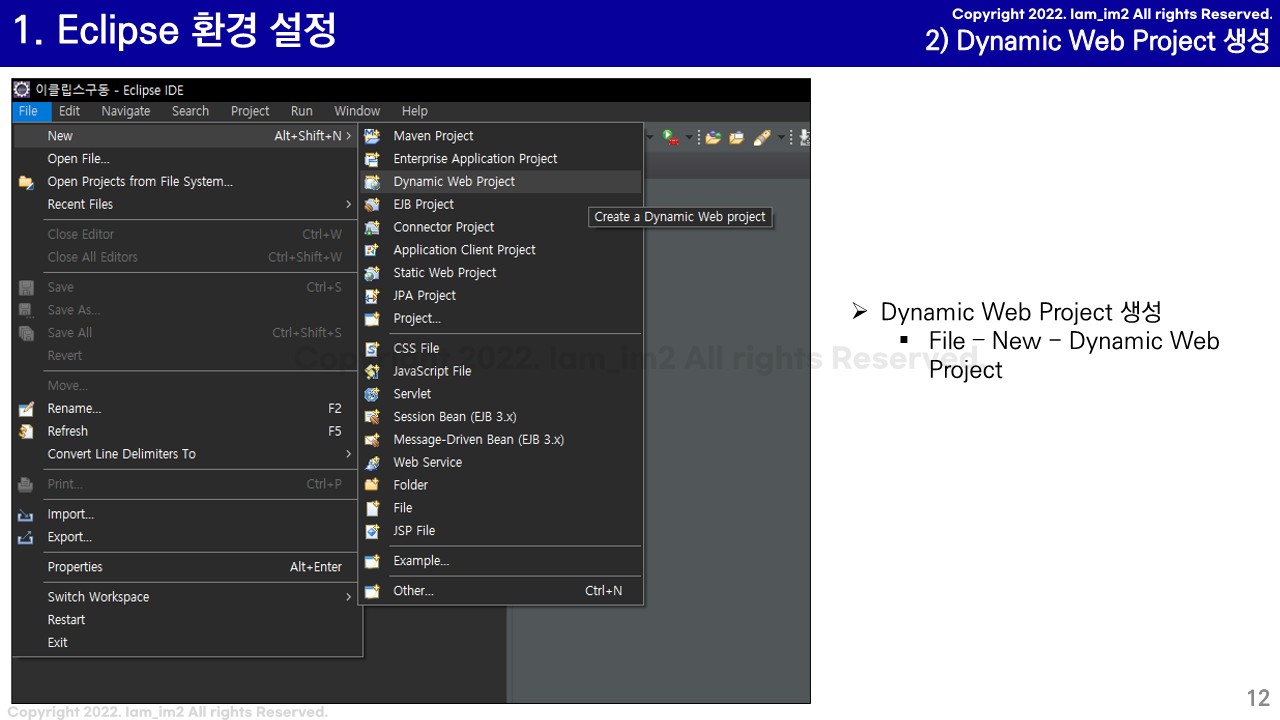Expand the Convert Line Delimiters To submenu

click(121, 453)
